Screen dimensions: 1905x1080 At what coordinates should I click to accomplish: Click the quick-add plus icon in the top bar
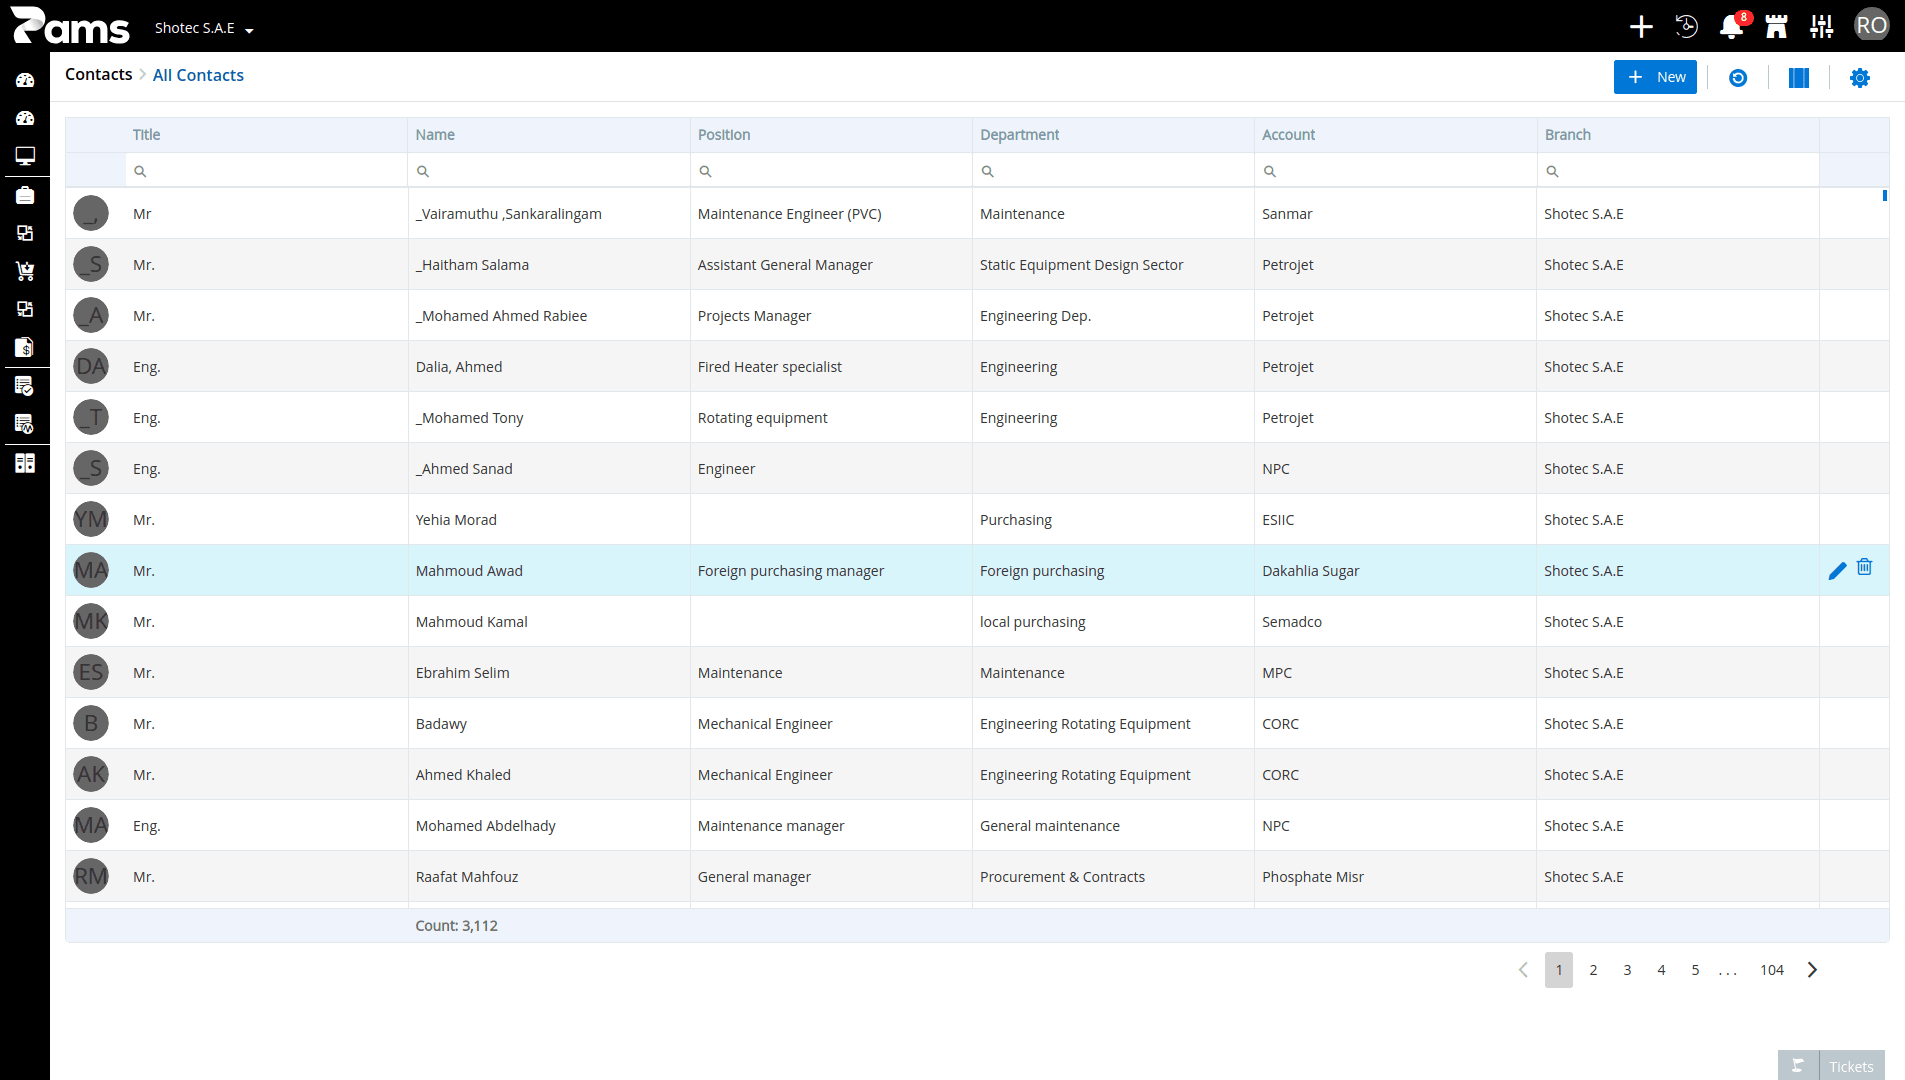(1641, 27)
